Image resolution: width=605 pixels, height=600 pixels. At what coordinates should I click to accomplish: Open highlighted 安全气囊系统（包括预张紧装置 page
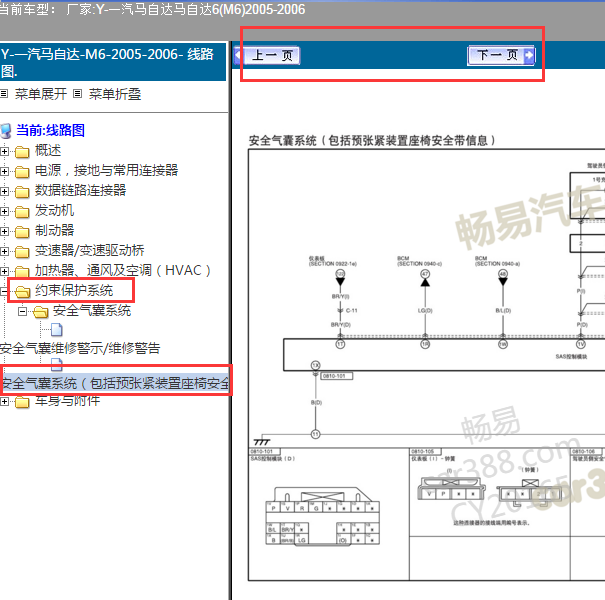[x=115, y=383]
